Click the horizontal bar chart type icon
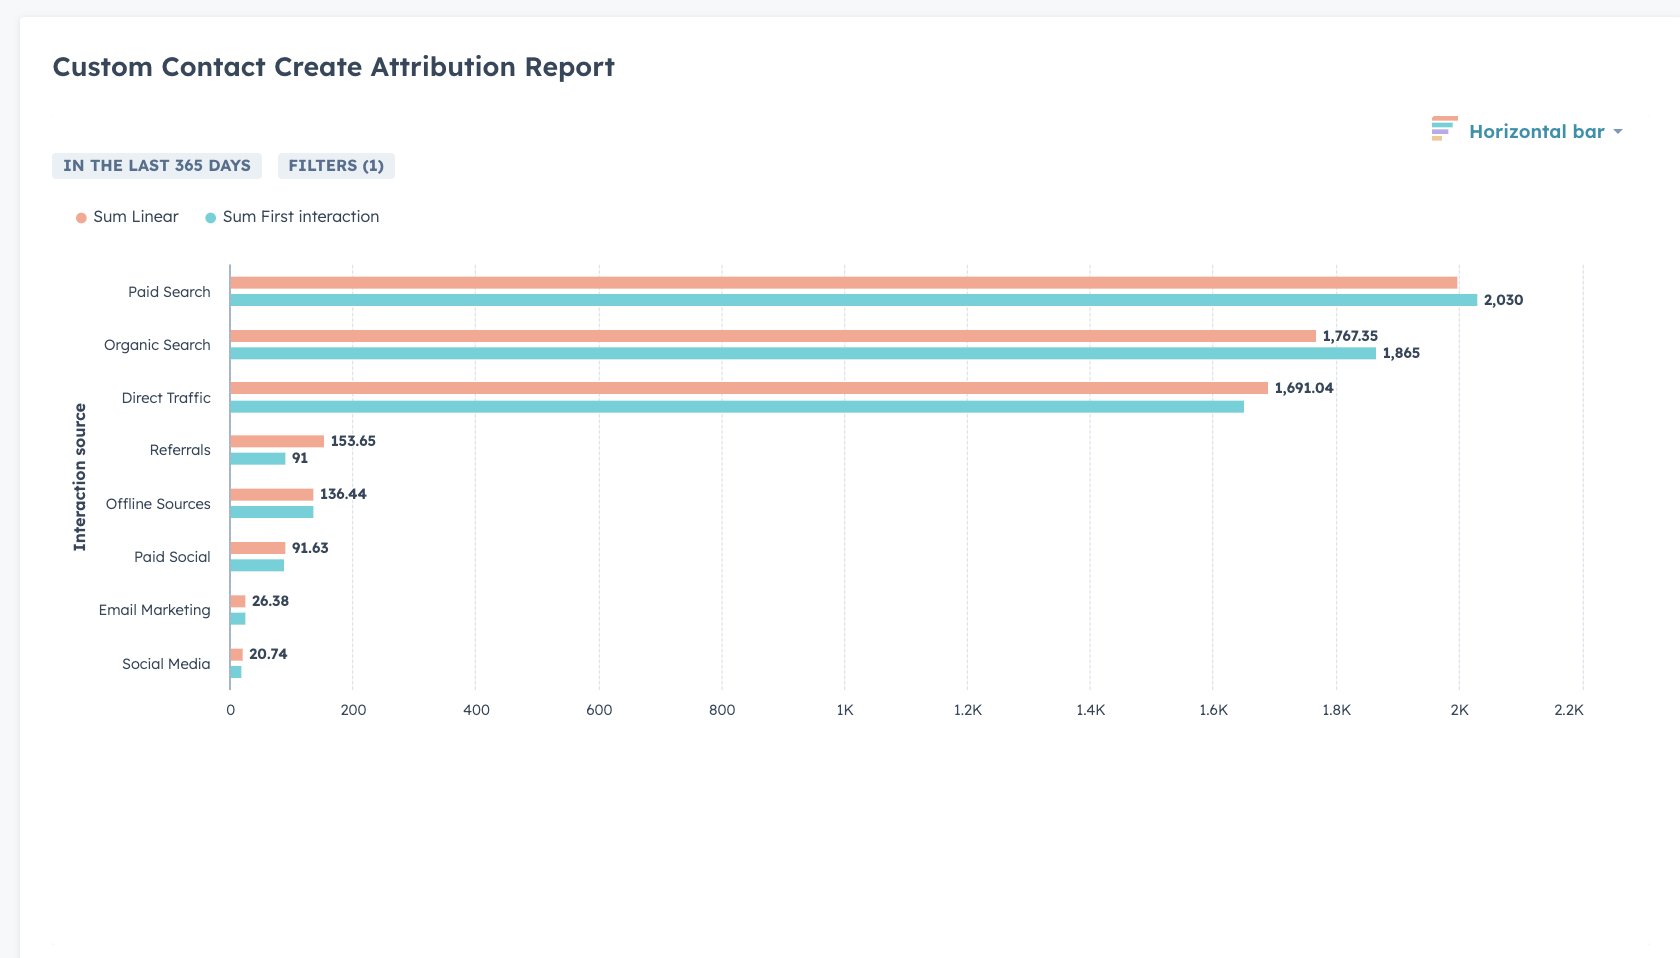Viewport: 1680px width, 958px height. click(1444, 129)
